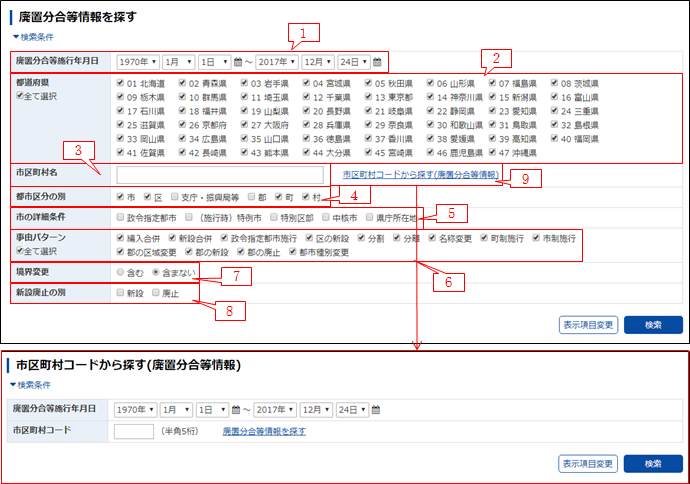Select the 含む radio button for 境界変更
690x484 pixels.
[x=121, y=271]
